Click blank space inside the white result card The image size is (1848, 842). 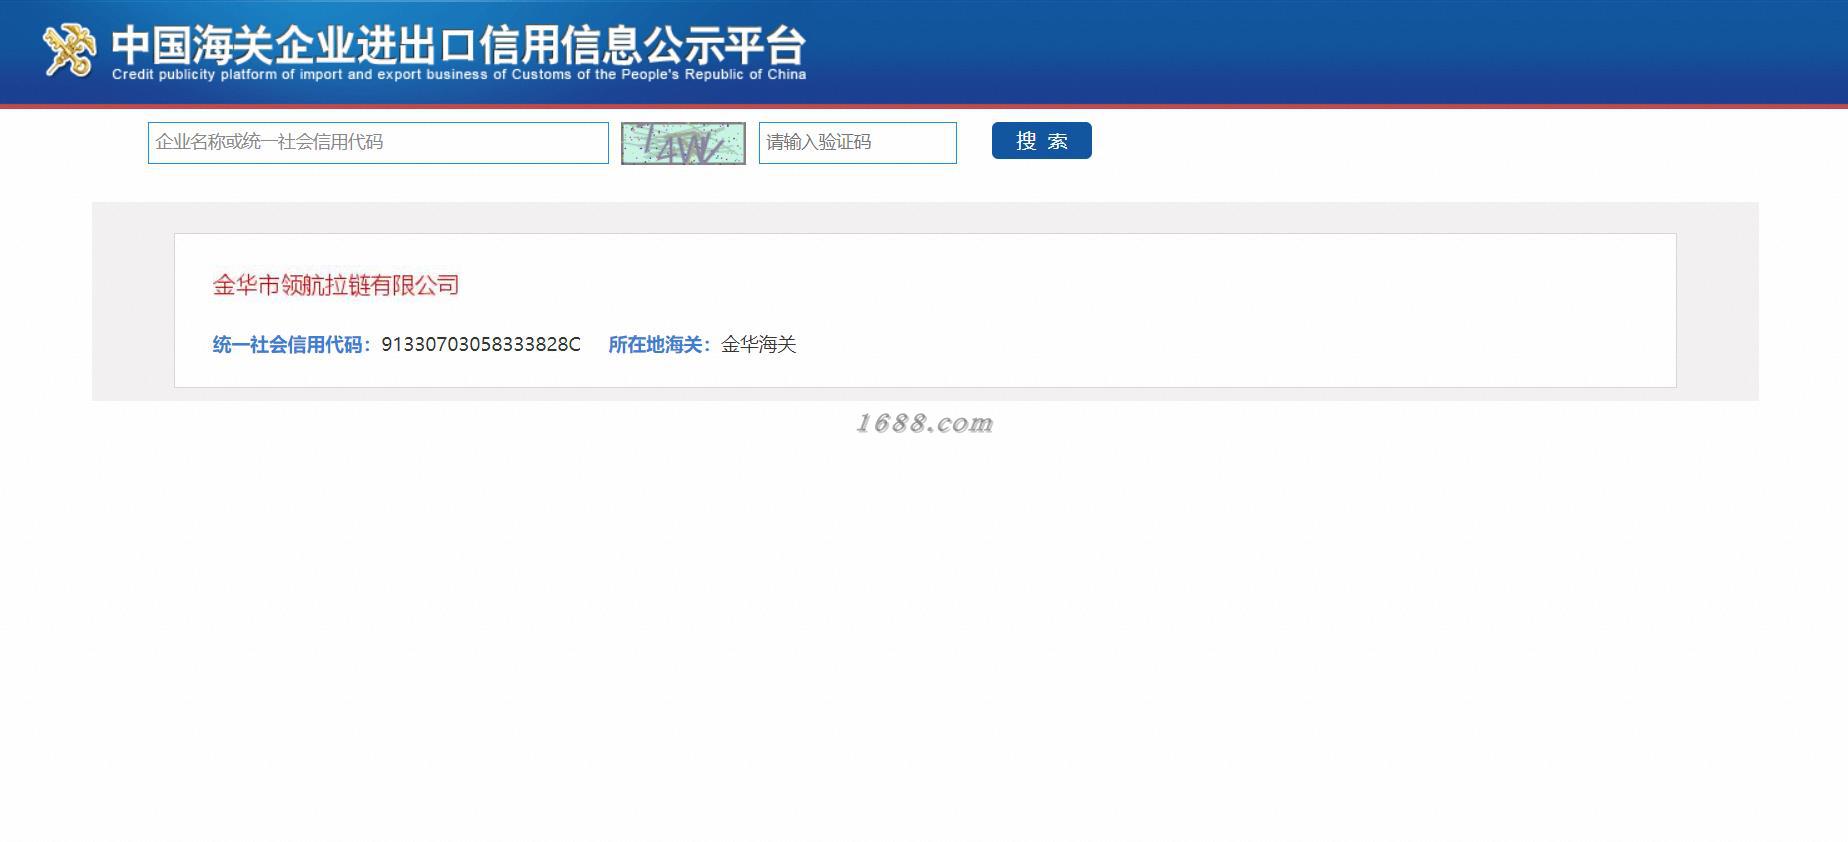point(1200,310)
